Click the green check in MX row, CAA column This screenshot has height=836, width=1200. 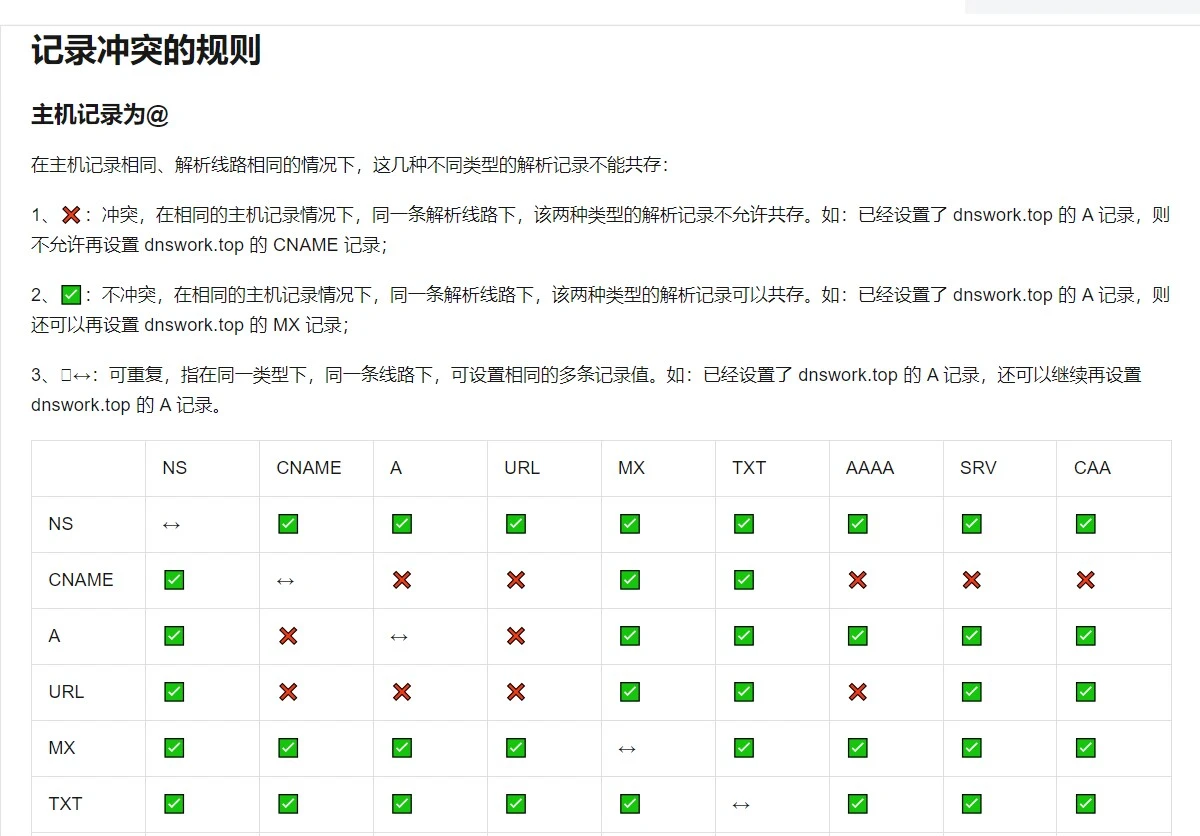pyautogui.click(x=1085, y=748)
